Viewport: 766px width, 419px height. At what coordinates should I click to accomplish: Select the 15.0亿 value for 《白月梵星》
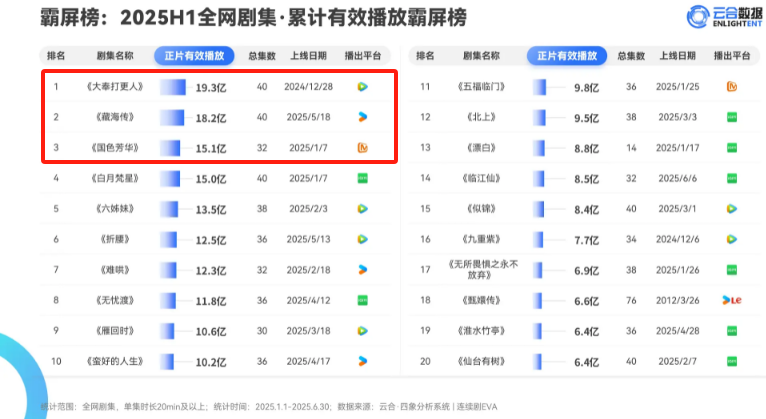coord(211,179)
